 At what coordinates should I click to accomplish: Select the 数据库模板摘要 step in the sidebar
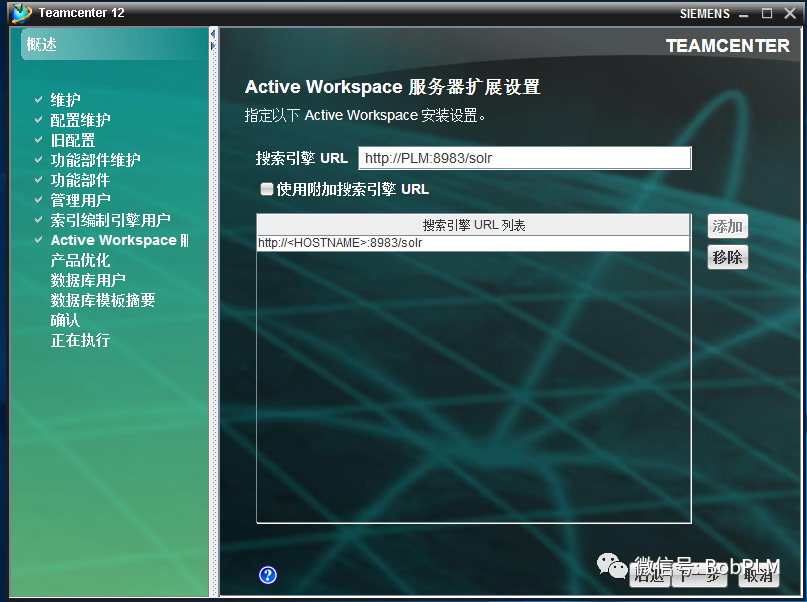(103, 300)
